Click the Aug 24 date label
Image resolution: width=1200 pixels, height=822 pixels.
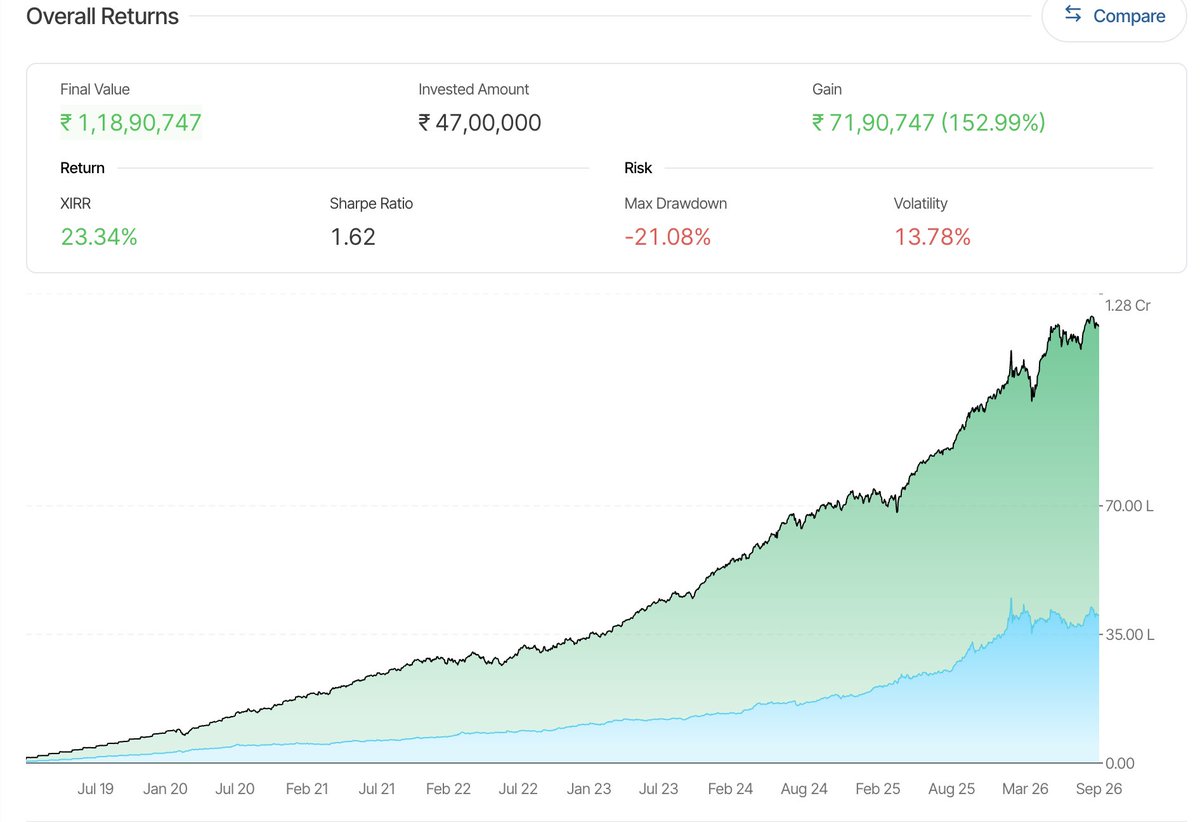coord(804,789)
